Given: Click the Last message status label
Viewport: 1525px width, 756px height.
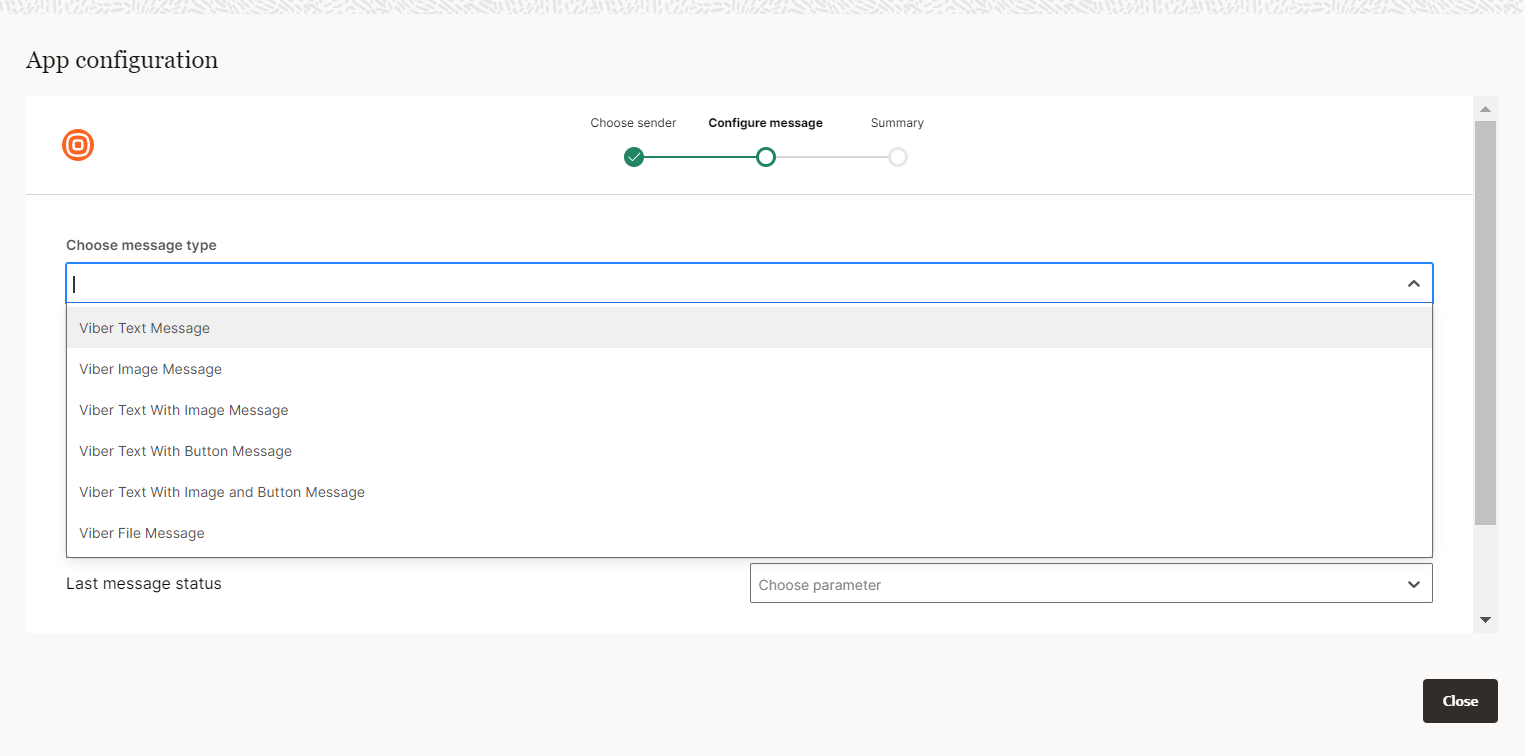Looking at the screenshot, I should (144, 583).
